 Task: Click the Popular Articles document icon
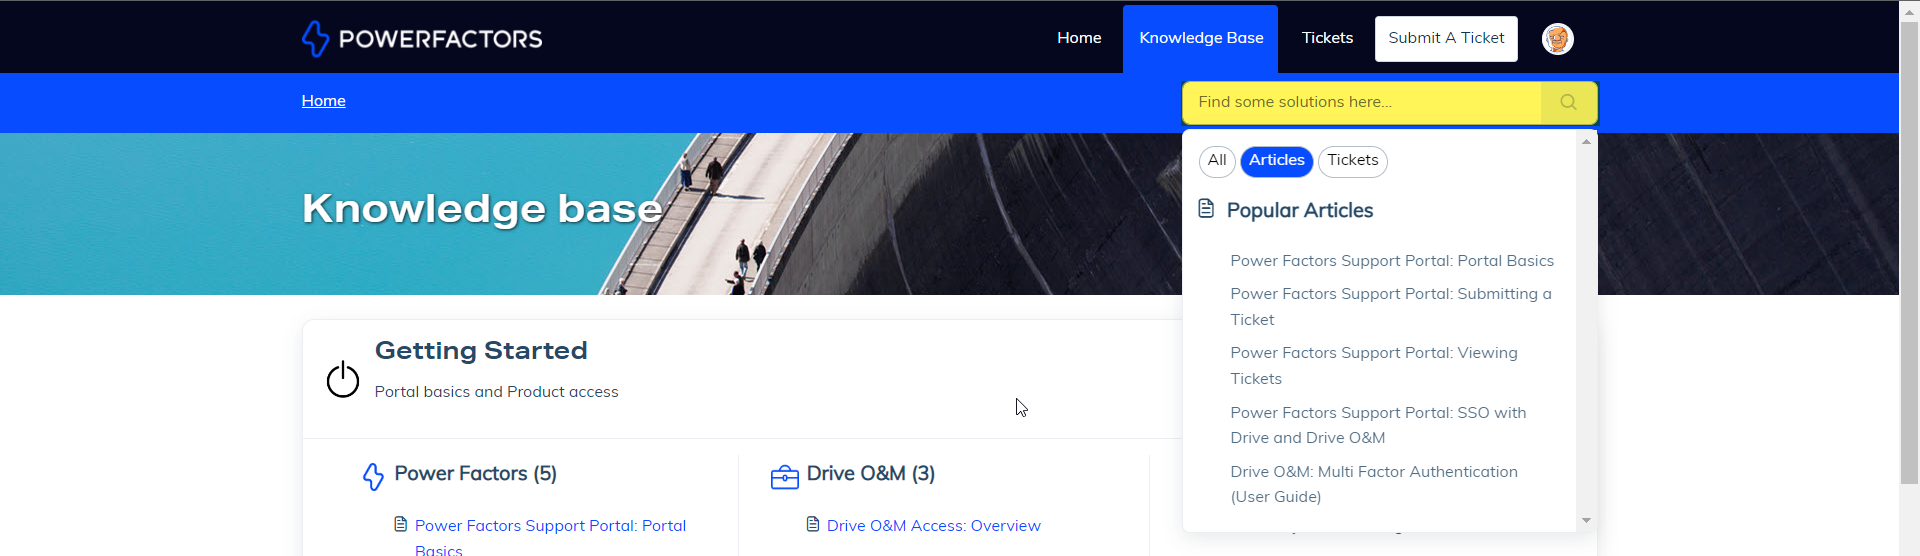point(1206,209)
